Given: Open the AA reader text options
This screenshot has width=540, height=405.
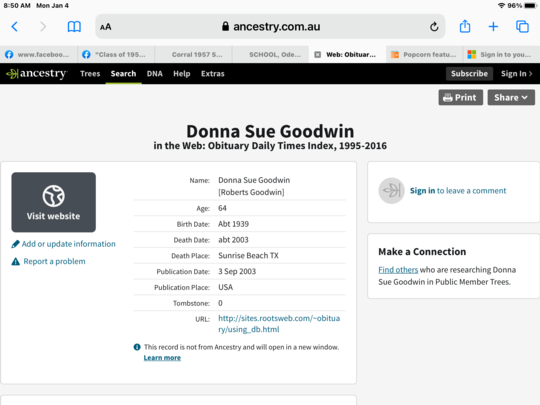Looking at the screenshot, I should pos(105,27).
